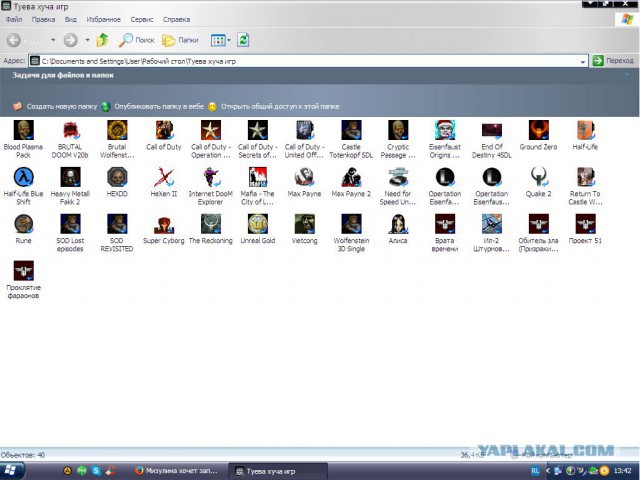Click the Forward navigation button
This screenshot has height=480, width=640.
coord(71,40)
